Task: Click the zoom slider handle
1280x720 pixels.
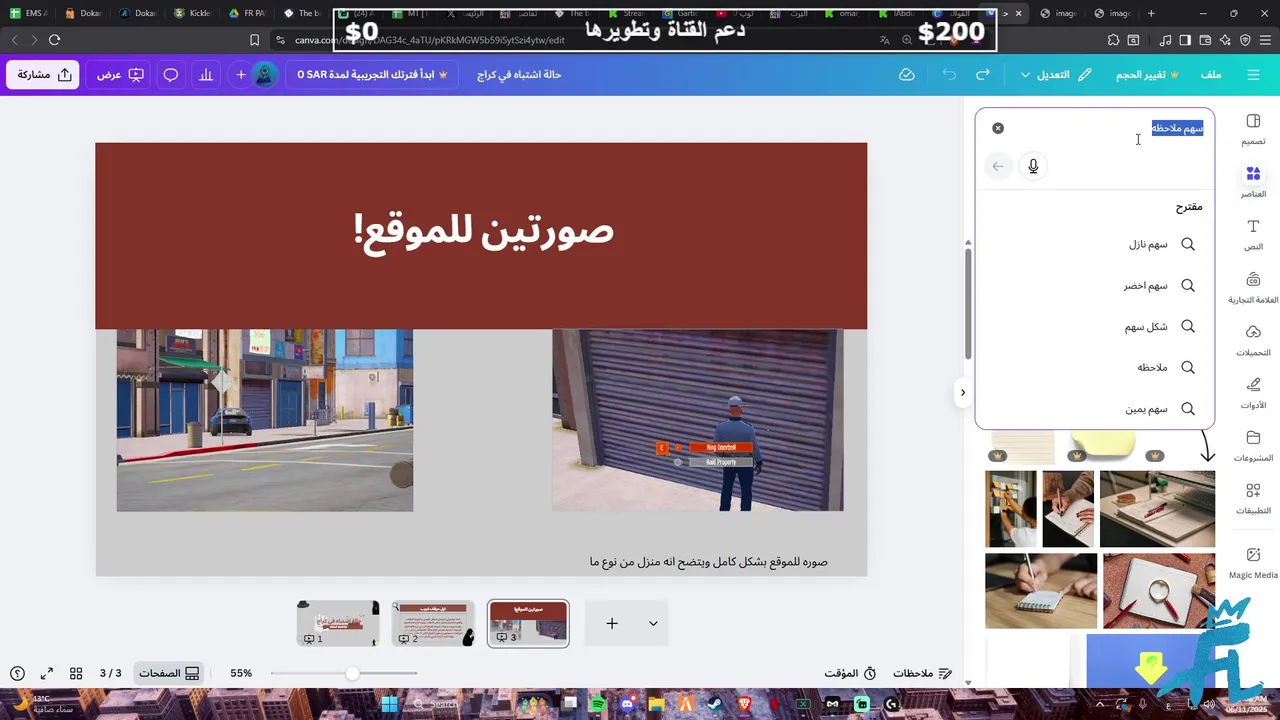Action: [x=352, y=673]
